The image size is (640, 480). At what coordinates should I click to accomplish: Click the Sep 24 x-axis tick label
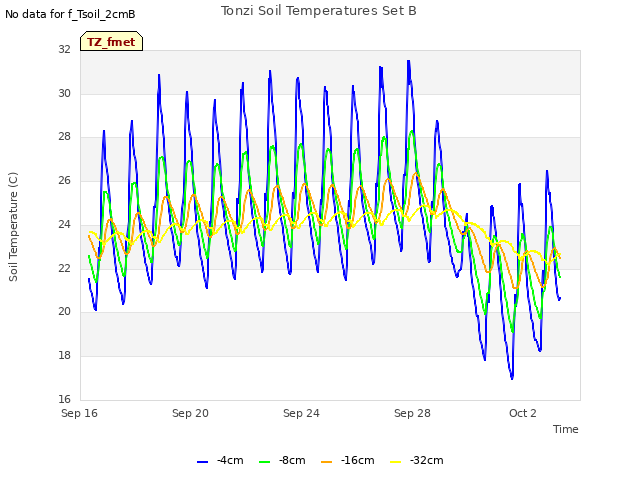(x=301, y=413)
